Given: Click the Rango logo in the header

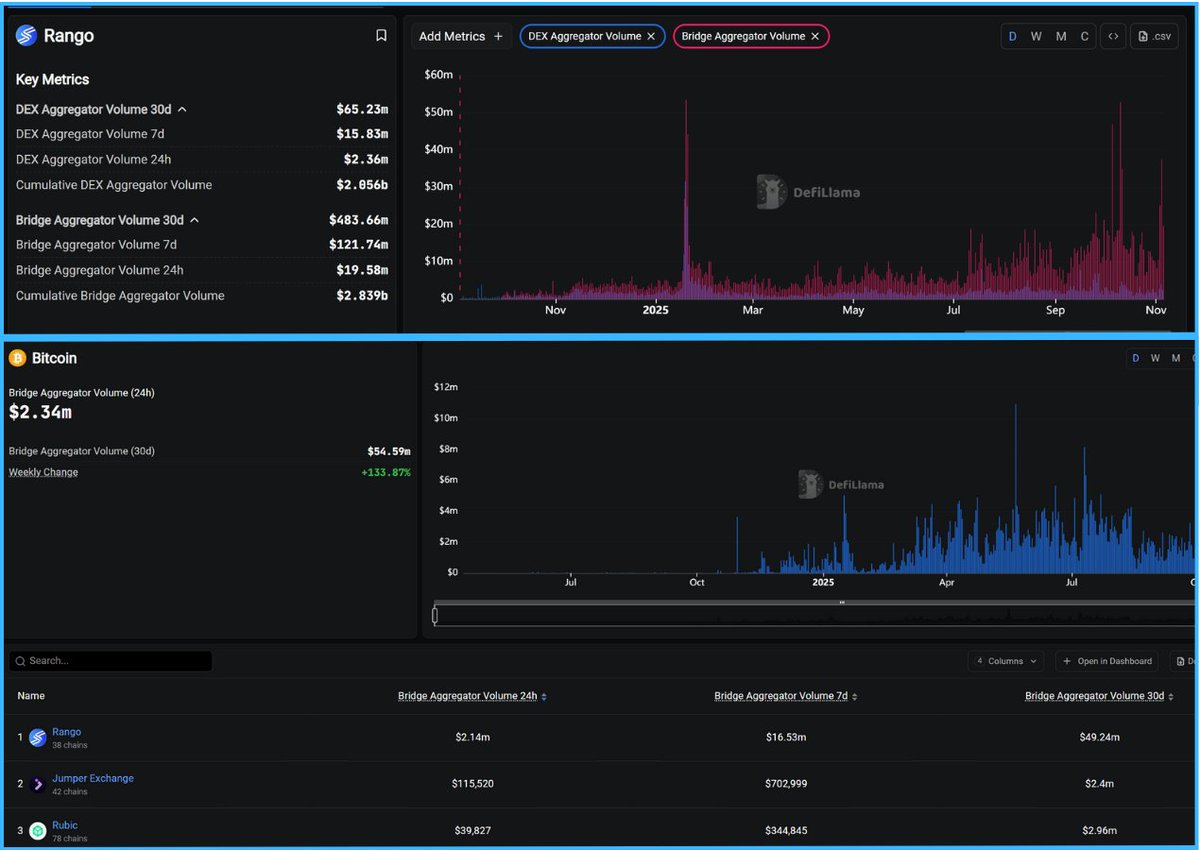Looking at the screenshot, I should click(x=26, y=36).
